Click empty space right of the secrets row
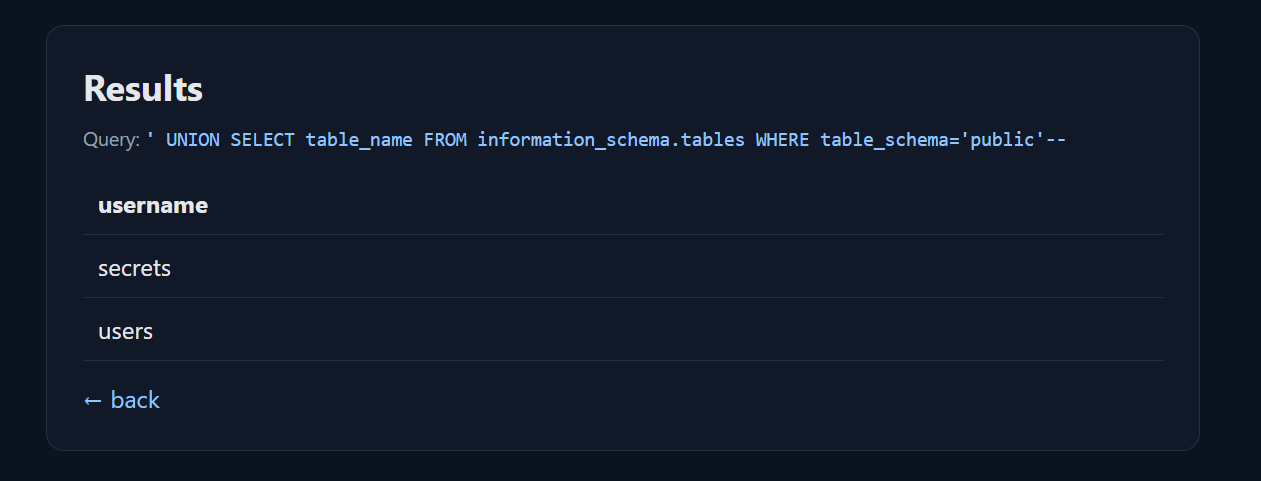The width and height of the screenshot is (1261, 481). coord(700,268)
